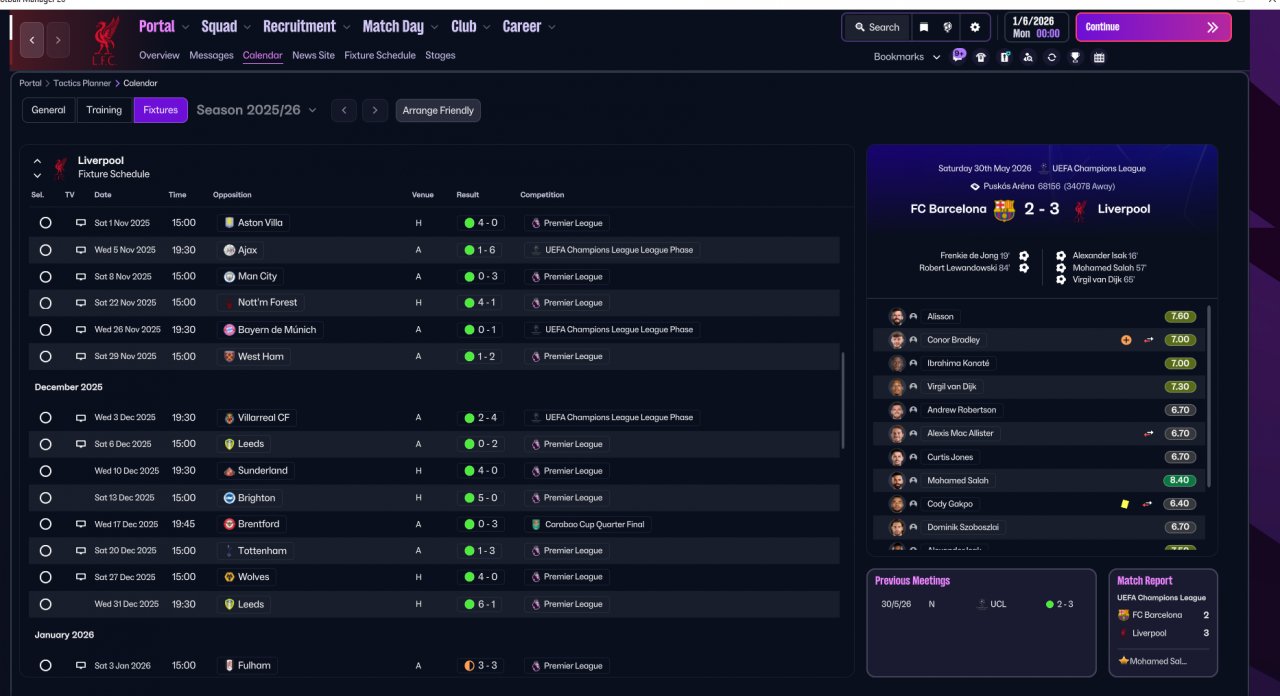Click the Arrange Friendly button
This screenshot has height=696, width=1280.
(438, 110)
